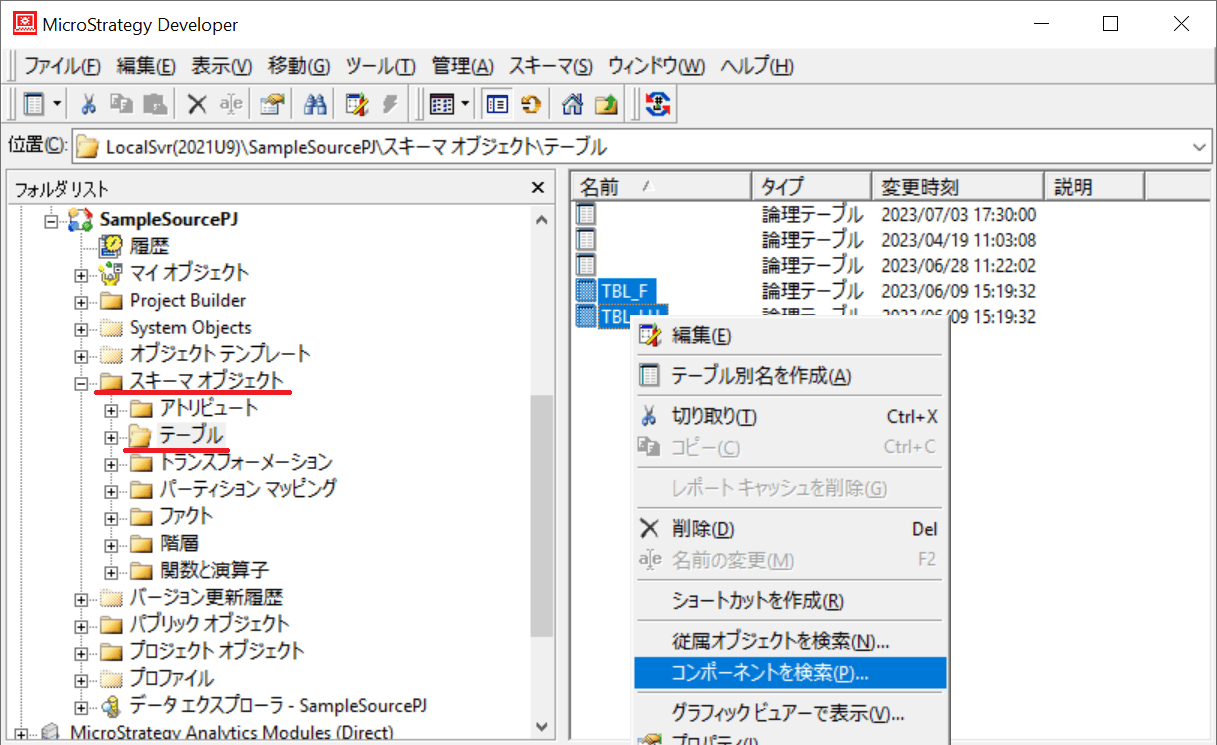Click the Cut scissors toolbar icon

(88, 104)
